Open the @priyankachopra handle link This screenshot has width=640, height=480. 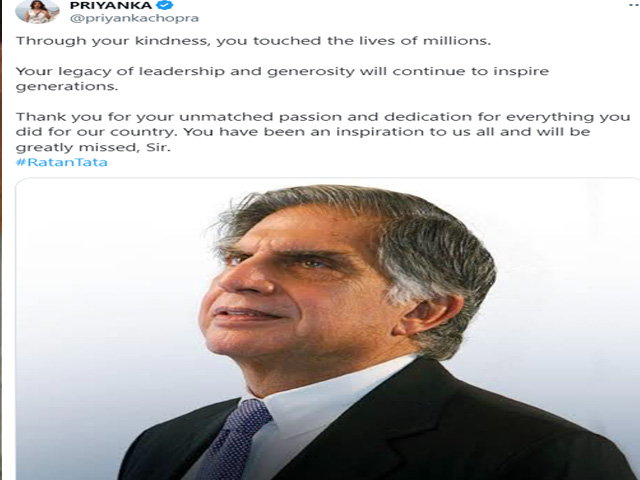[x=134, y=18]
